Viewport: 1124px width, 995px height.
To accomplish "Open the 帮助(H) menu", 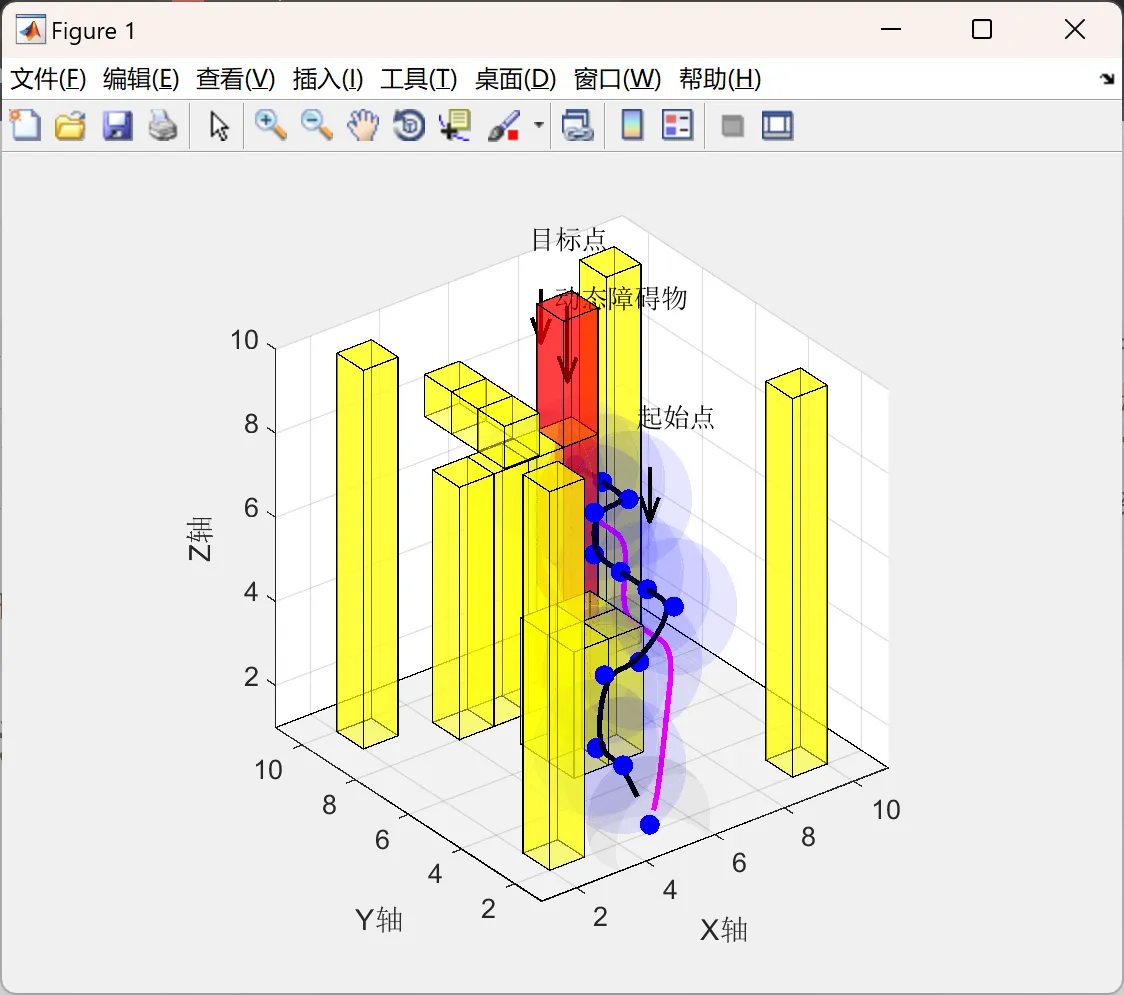I will (720, 79).
